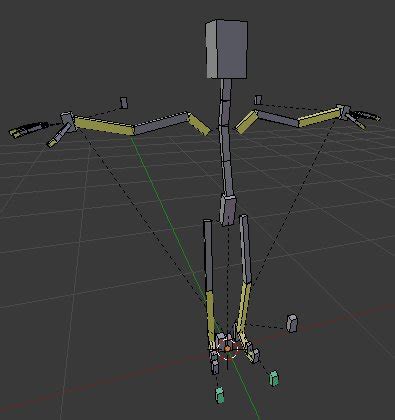Select the yellow shoulder bone left of the spine

click(x=199, y=124)
